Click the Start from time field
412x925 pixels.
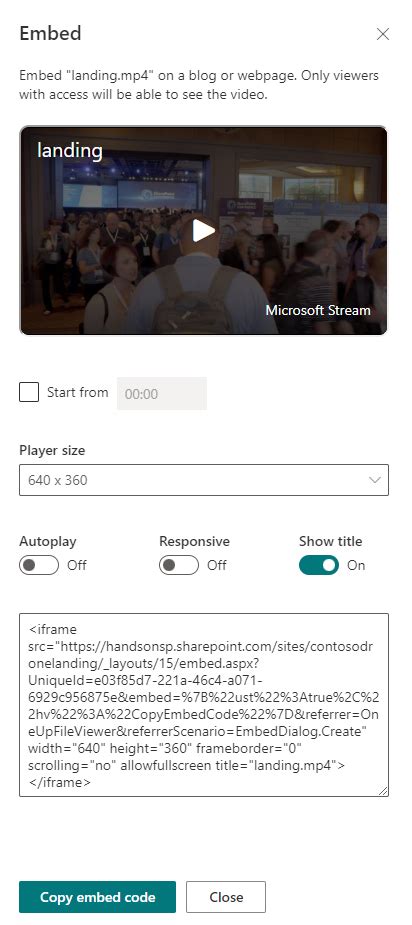(162, 393)
